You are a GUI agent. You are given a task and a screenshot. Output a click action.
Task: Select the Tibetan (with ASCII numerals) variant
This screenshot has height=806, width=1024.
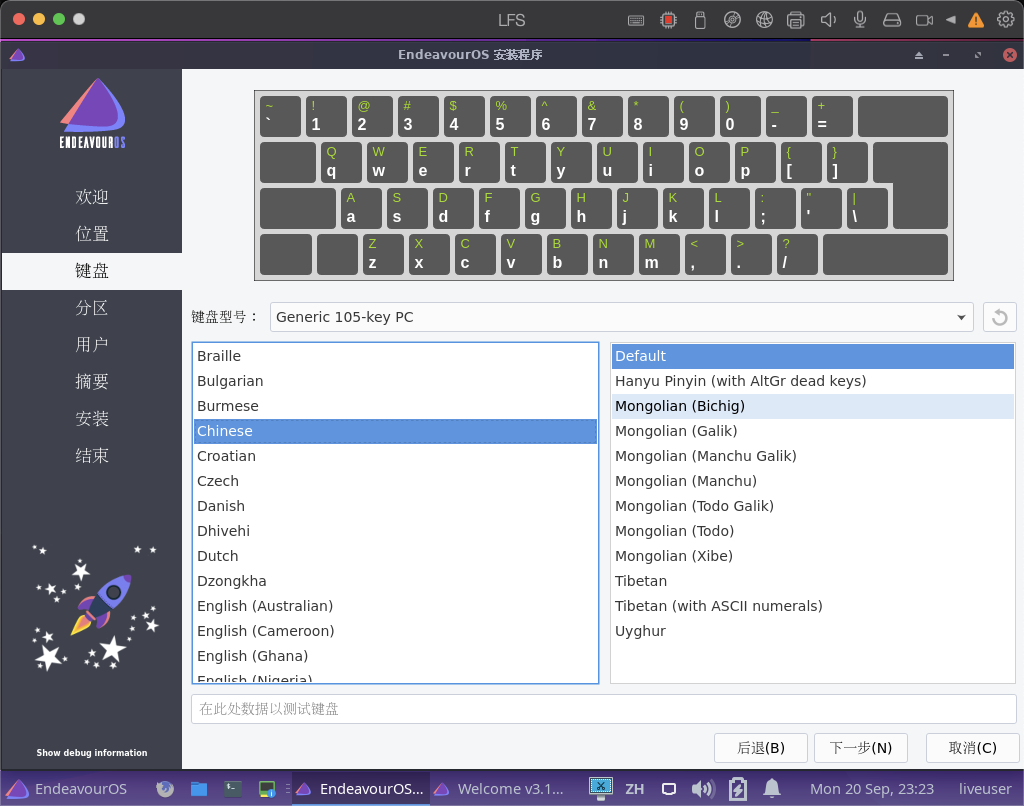click(x=812, y=606)
